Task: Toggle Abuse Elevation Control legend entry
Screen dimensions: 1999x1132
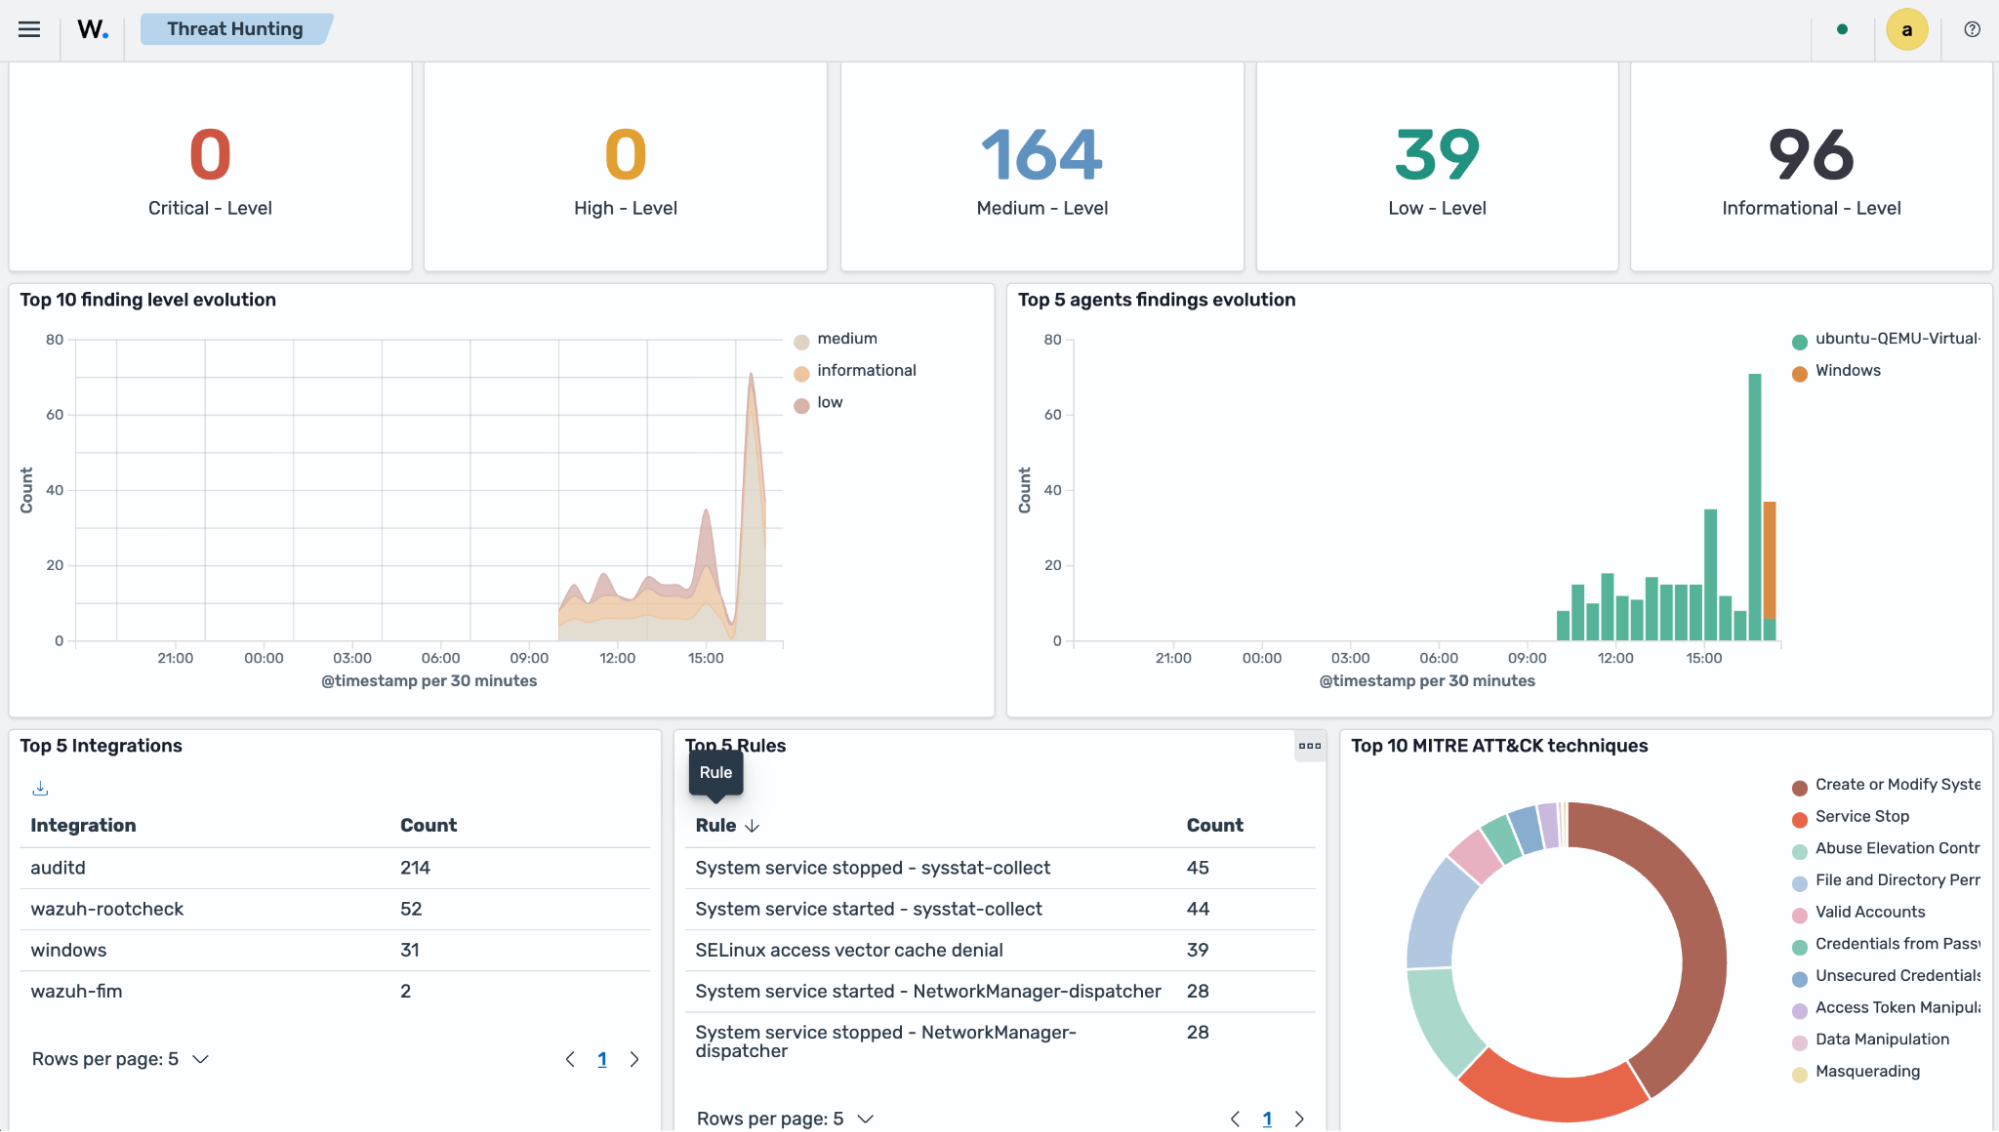Action: tap(1896, 849)
